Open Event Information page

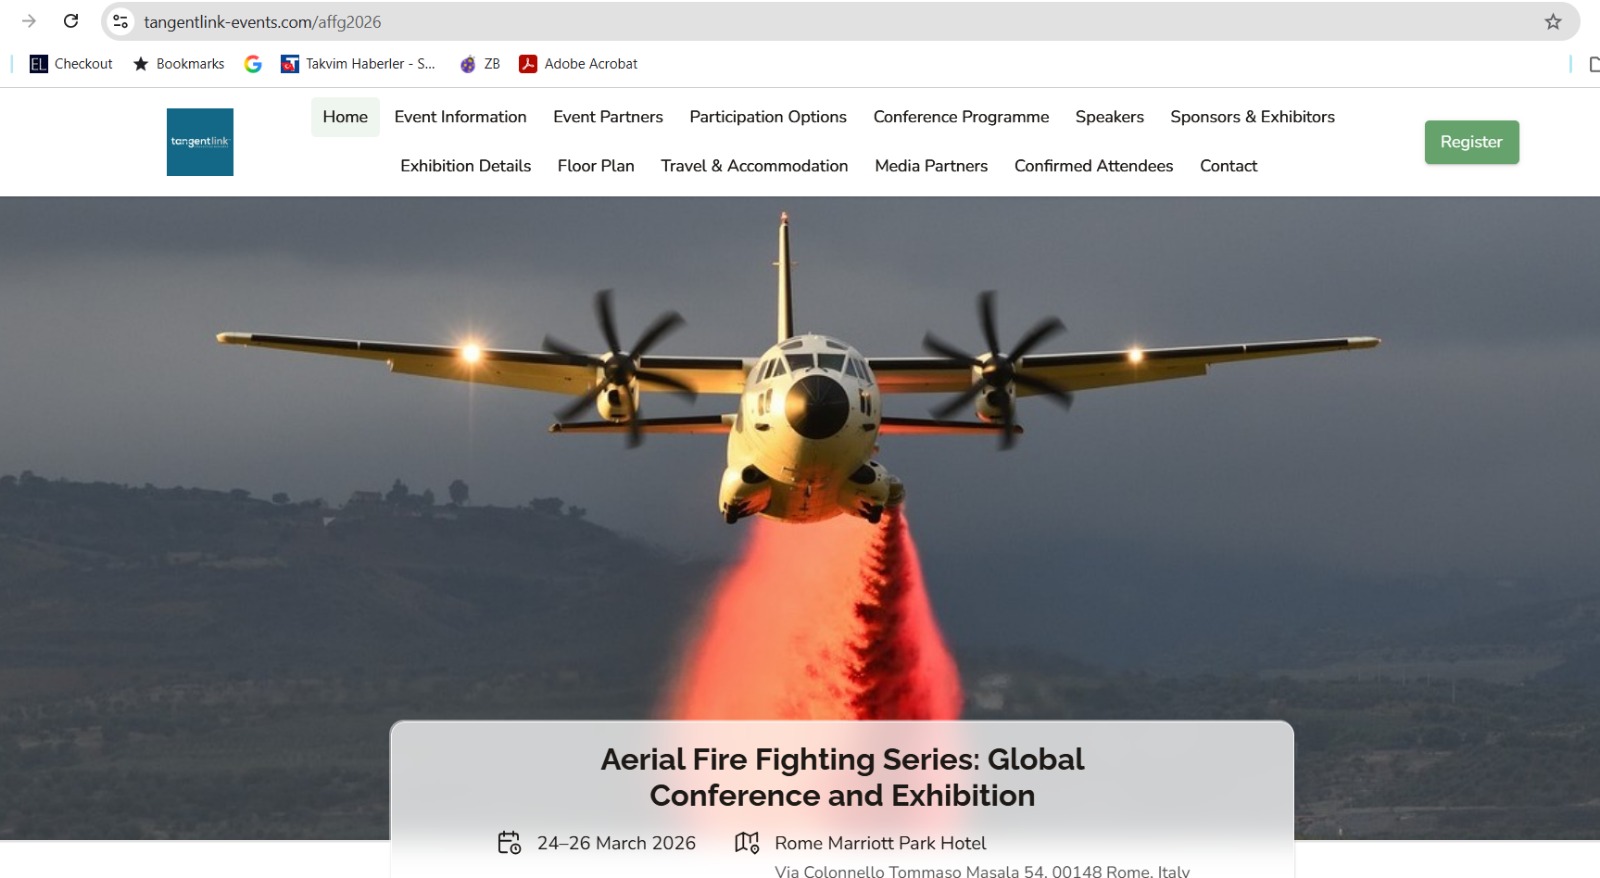(460, 117)
